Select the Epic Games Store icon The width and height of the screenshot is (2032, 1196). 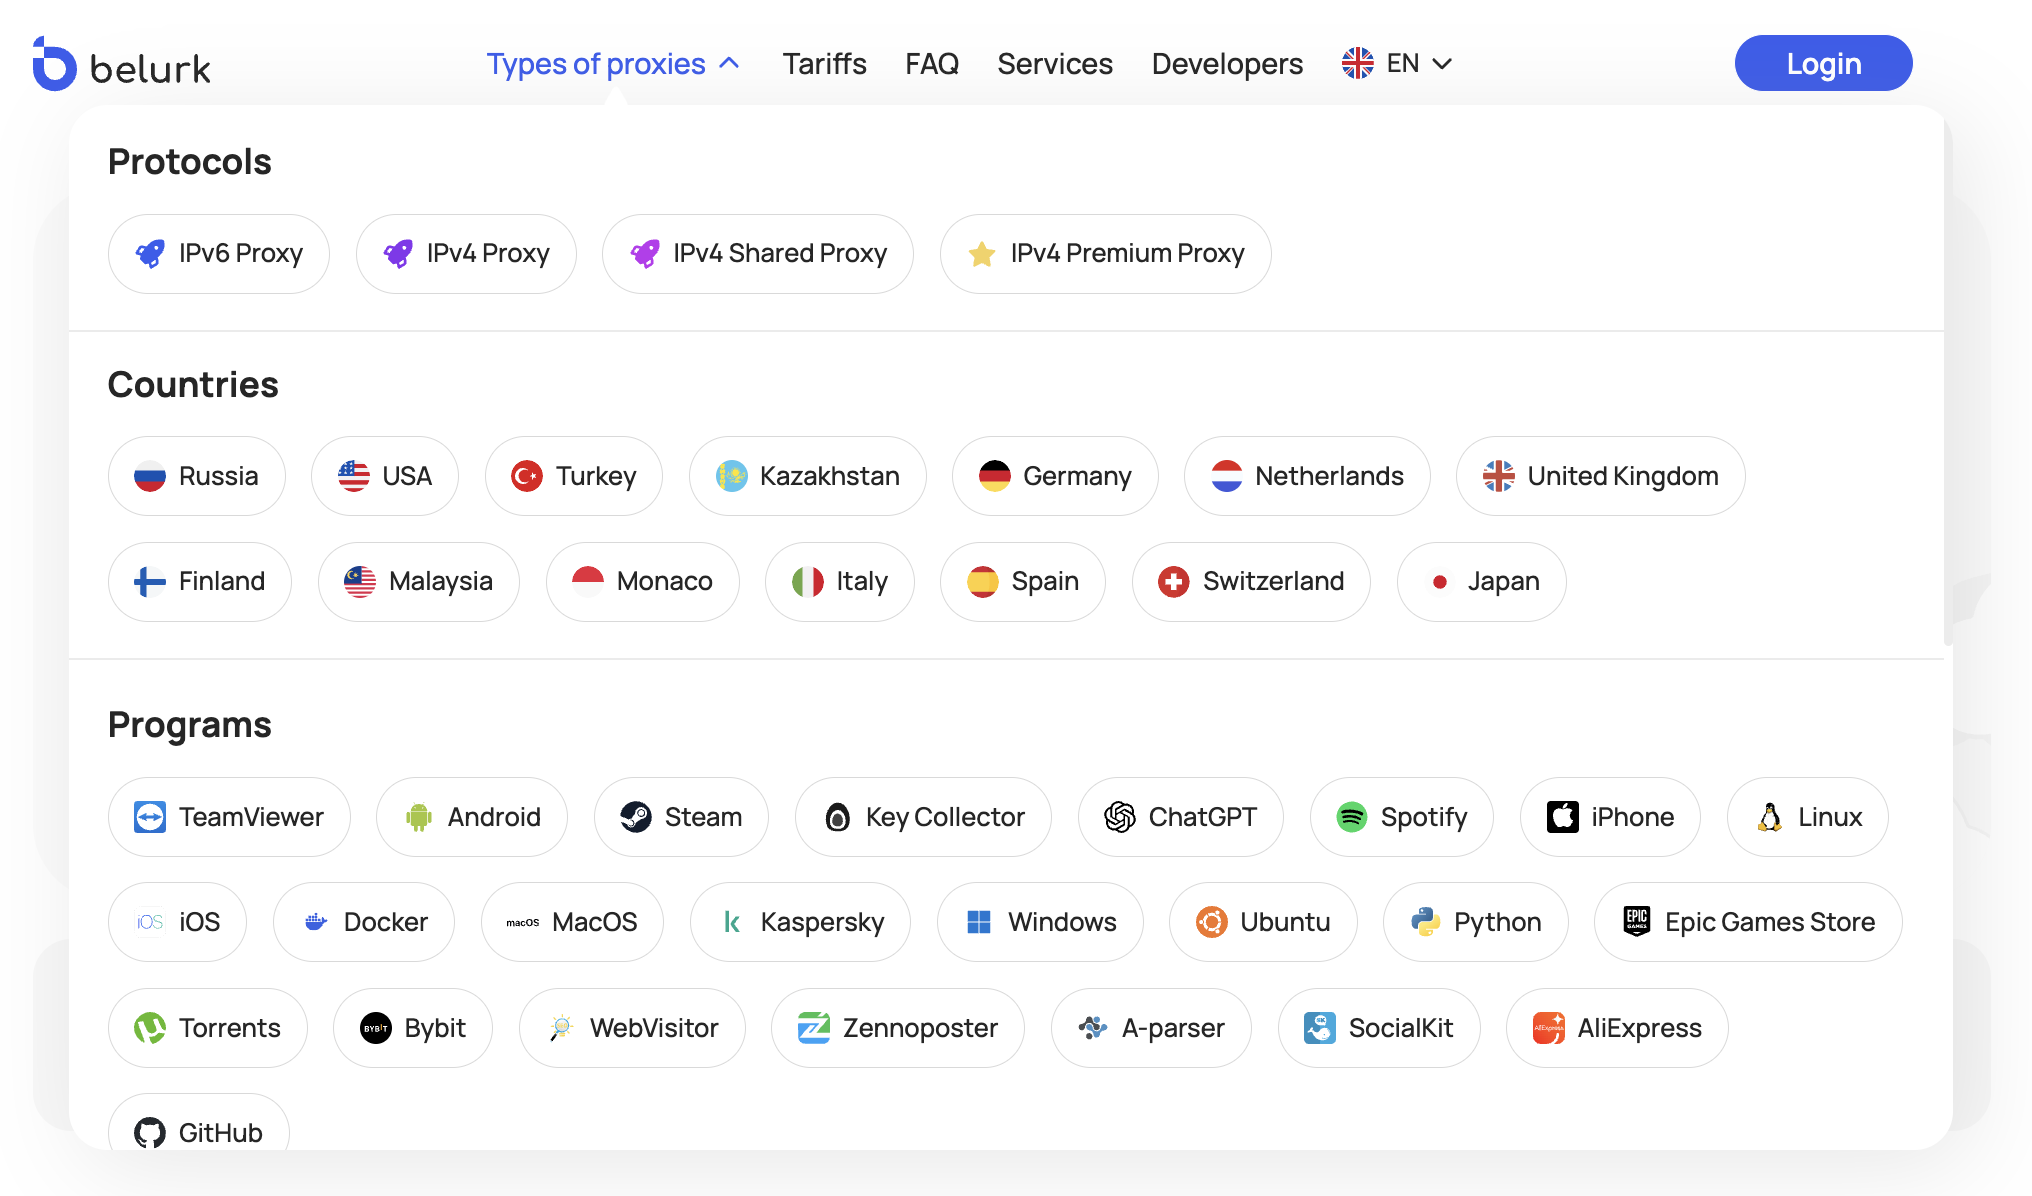click(x=1637, y=922)
